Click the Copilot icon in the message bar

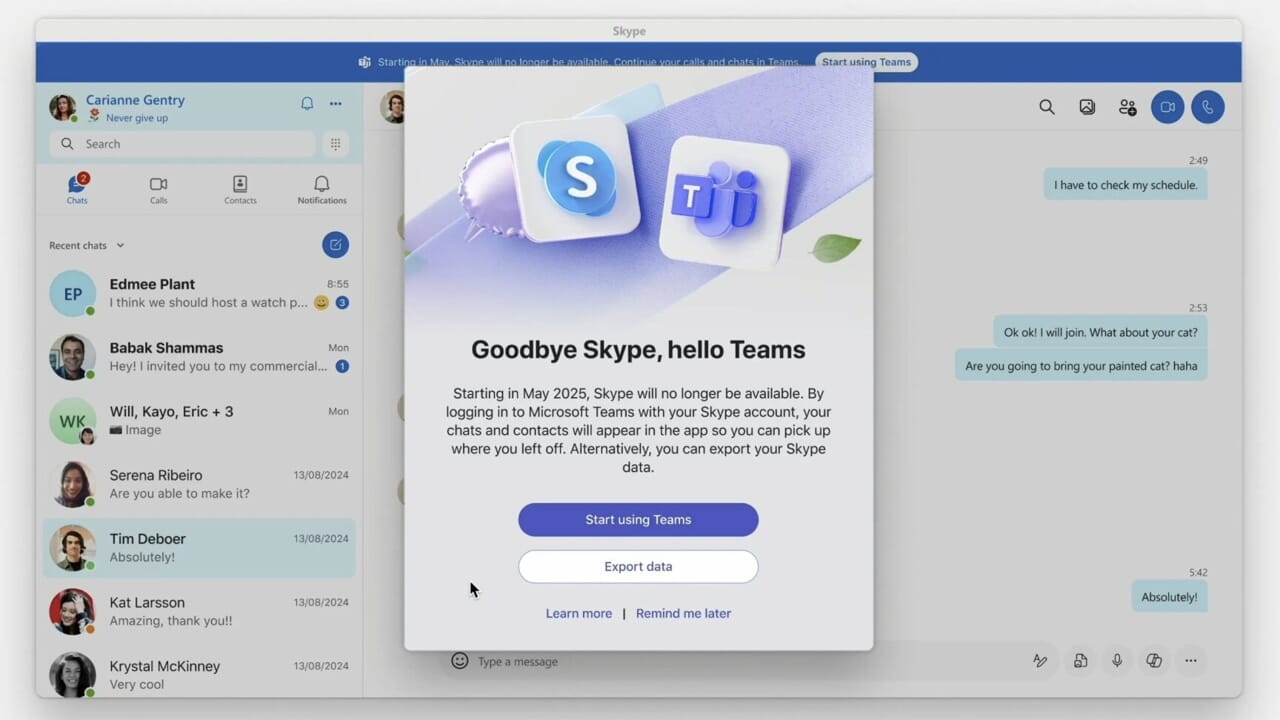pos(1154,661)
